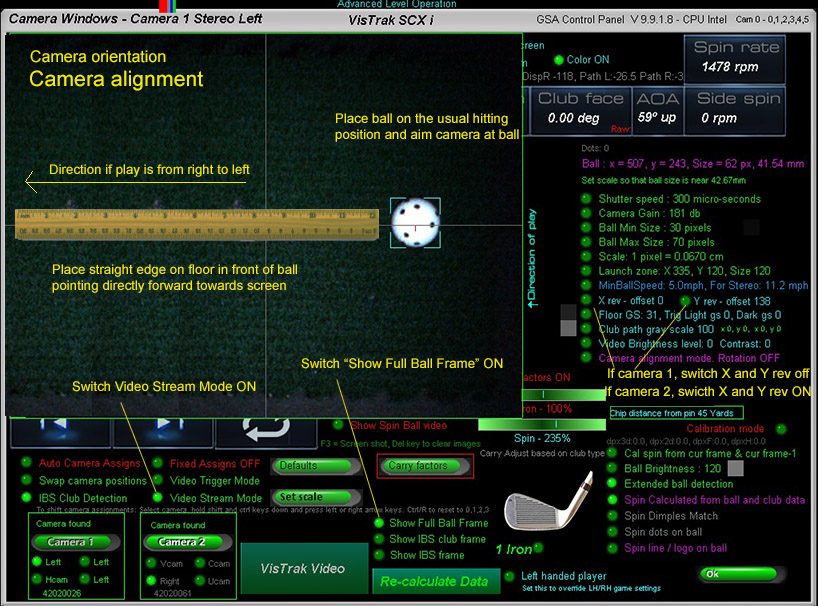Enable Video Trigger Mode
Screen dimensions: 818x606
point(157,480)
